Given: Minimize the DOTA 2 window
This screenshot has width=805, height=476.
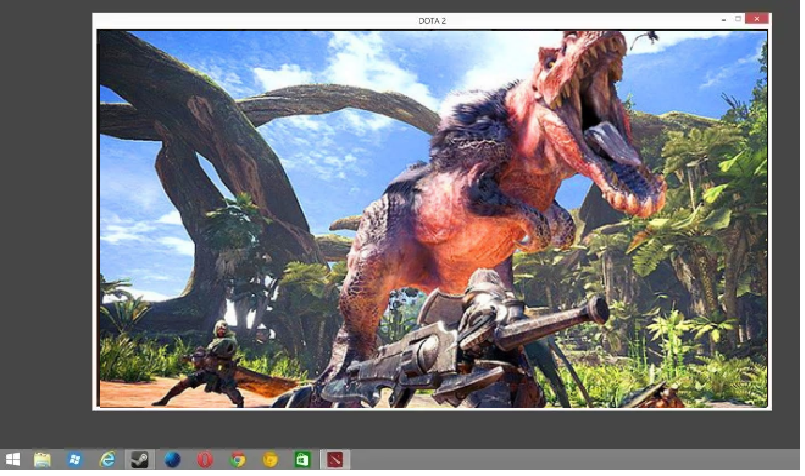Looking at the screenshot, I should pyautogui.click(x=724, y=20).
